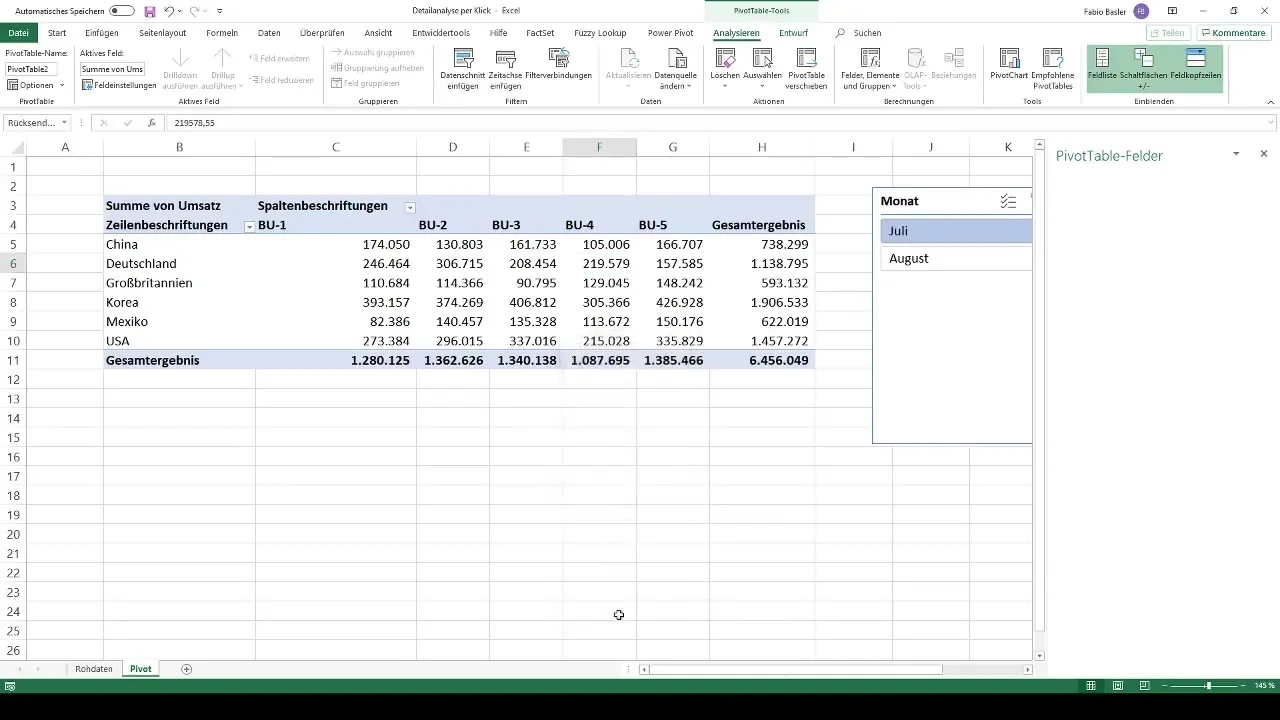Viewport: 1280px width, 720px height.
Task: Expand the formula bar
Action: (1271, 123)
